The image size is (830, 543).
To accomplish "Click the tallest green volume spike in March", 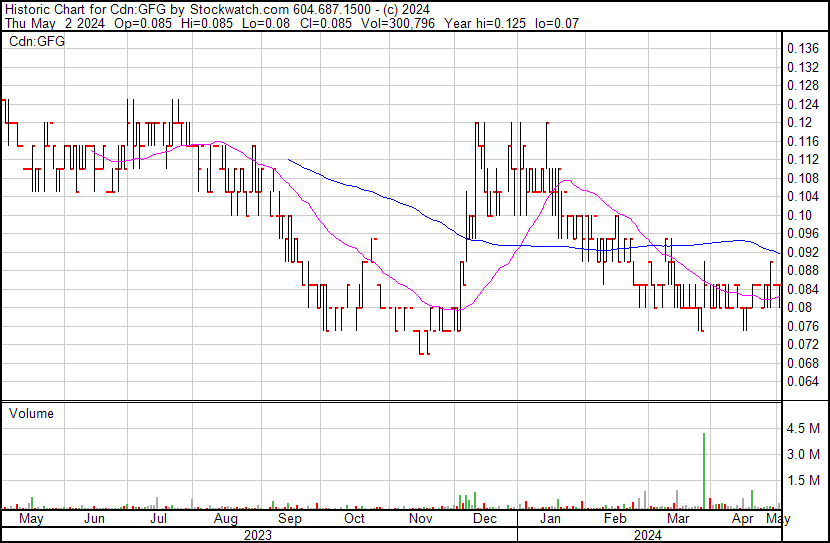I will click(x=704, y=470).
